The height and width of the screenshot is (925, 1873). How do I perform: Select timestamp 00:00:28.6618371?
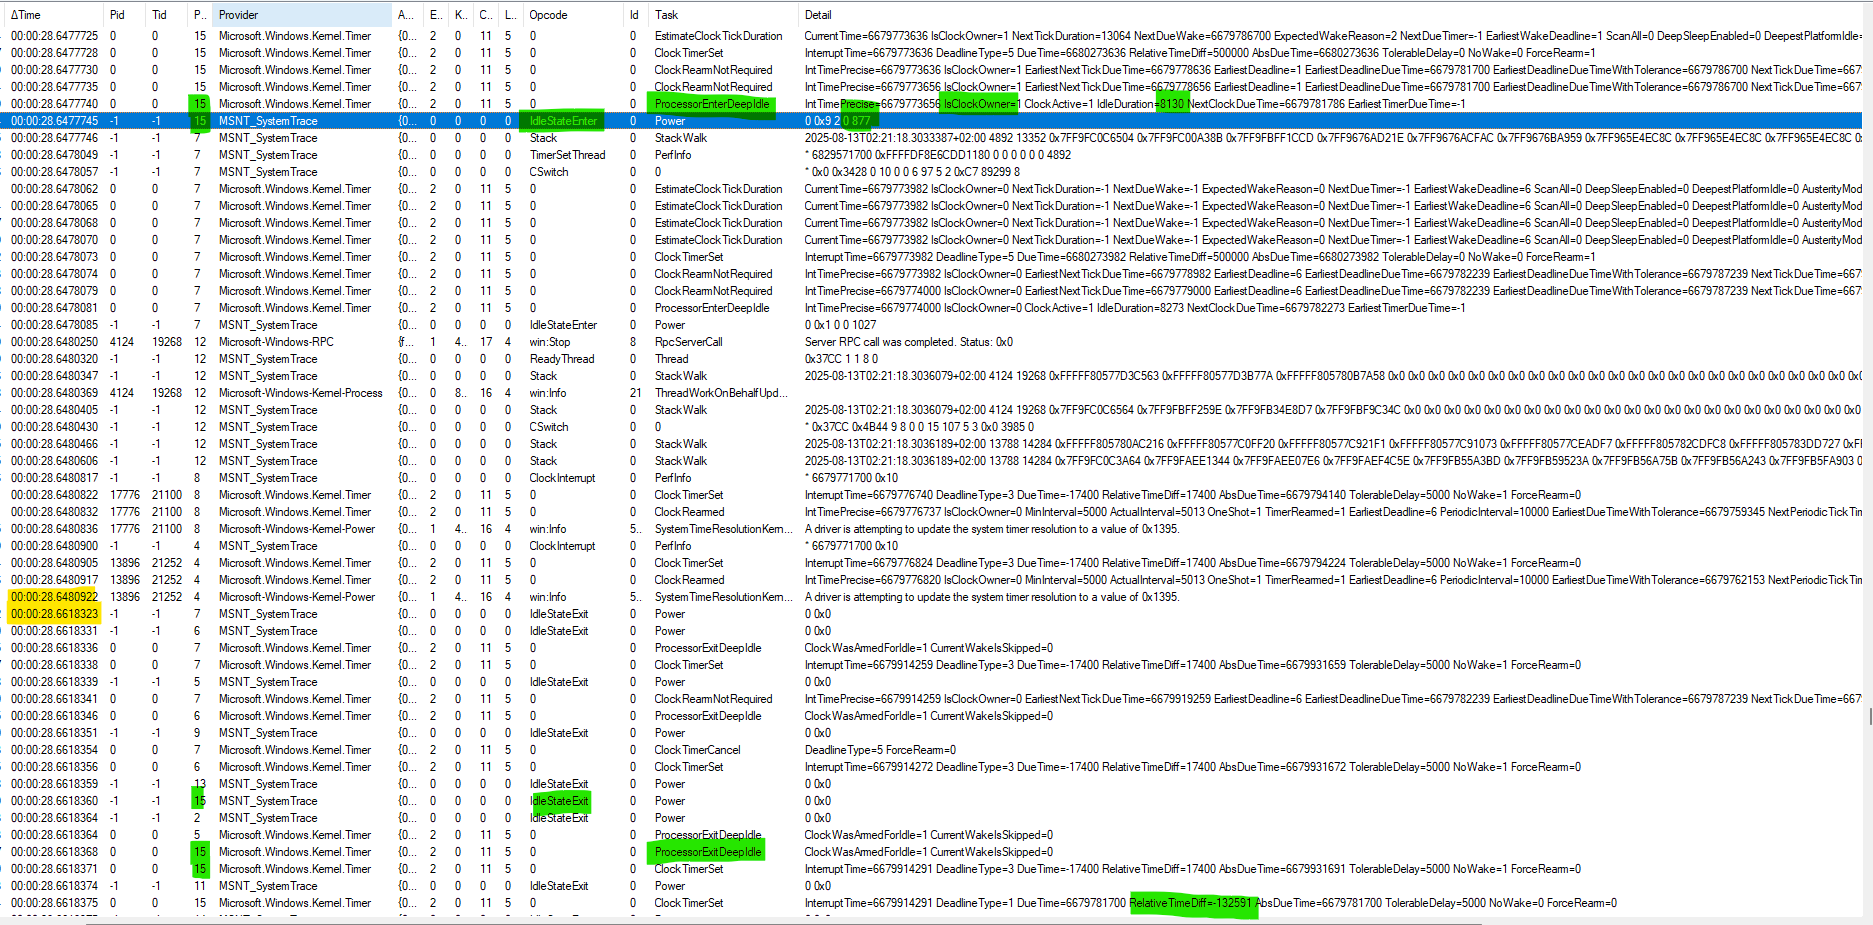pos(55,869)
